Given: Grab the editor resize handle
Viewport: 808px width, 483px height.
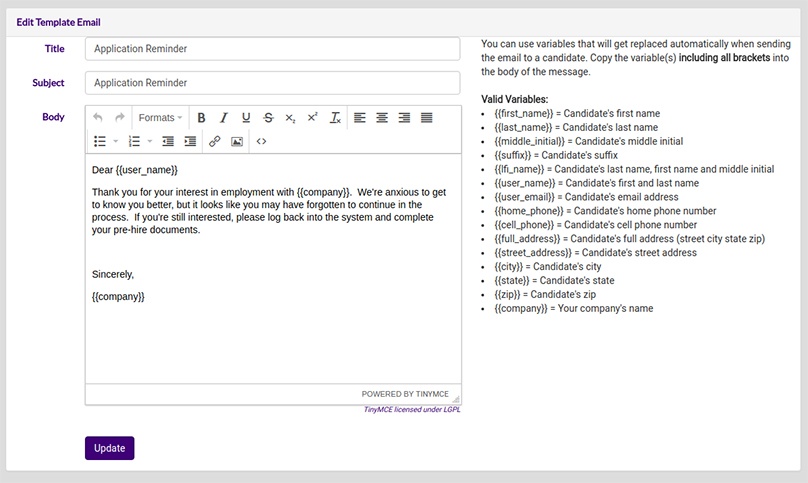Looking at the screenshot, I should click(456, 398).
